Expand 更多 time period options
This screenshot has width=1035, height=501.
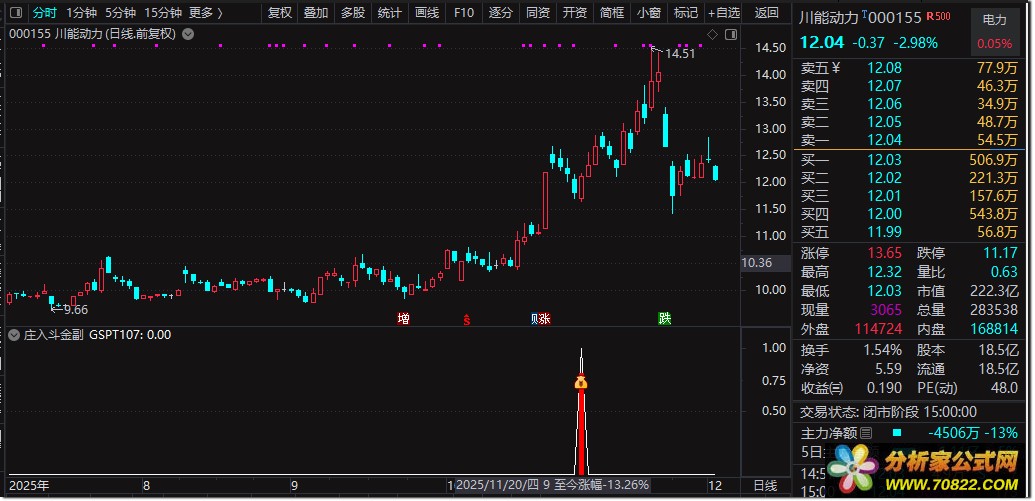click(x=206, y=13)
